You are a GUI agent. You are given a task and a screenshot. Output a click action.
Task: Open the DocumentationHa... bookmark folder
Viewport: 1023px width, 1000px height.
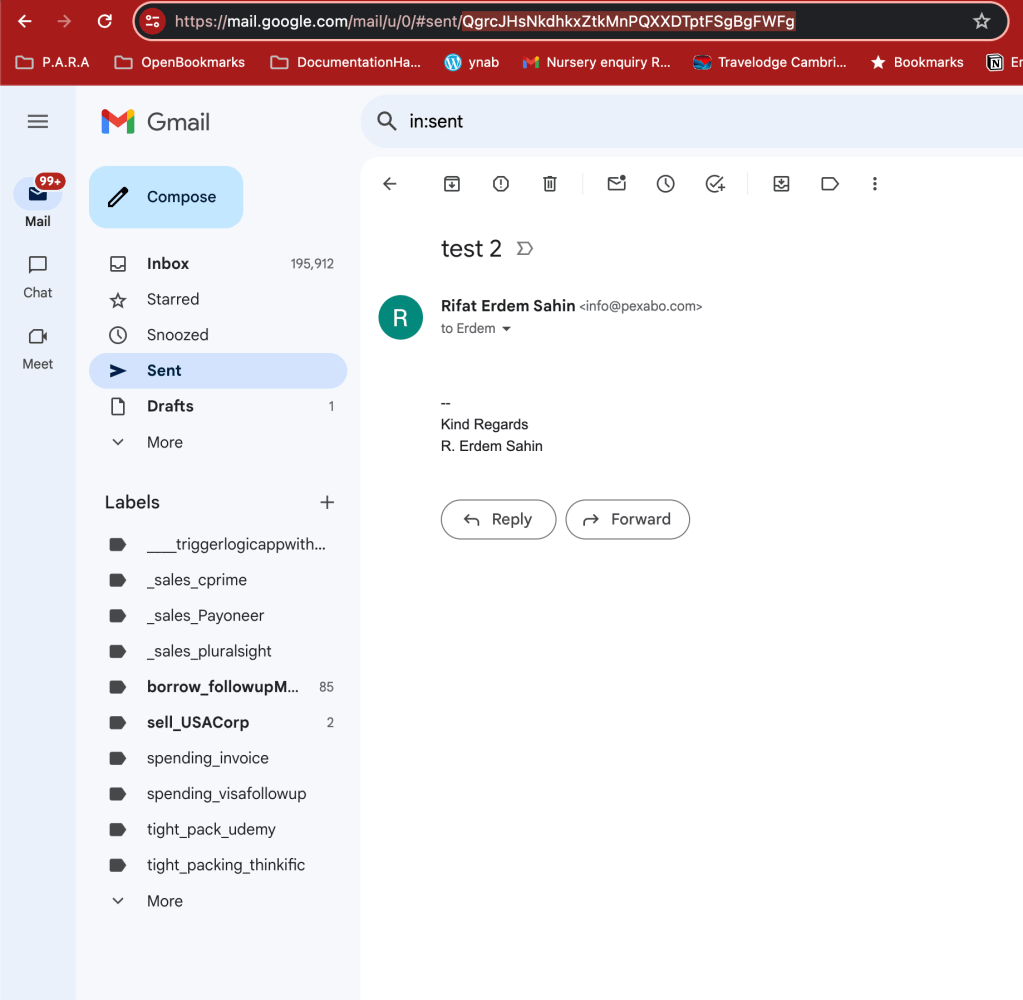click(346, 63)
